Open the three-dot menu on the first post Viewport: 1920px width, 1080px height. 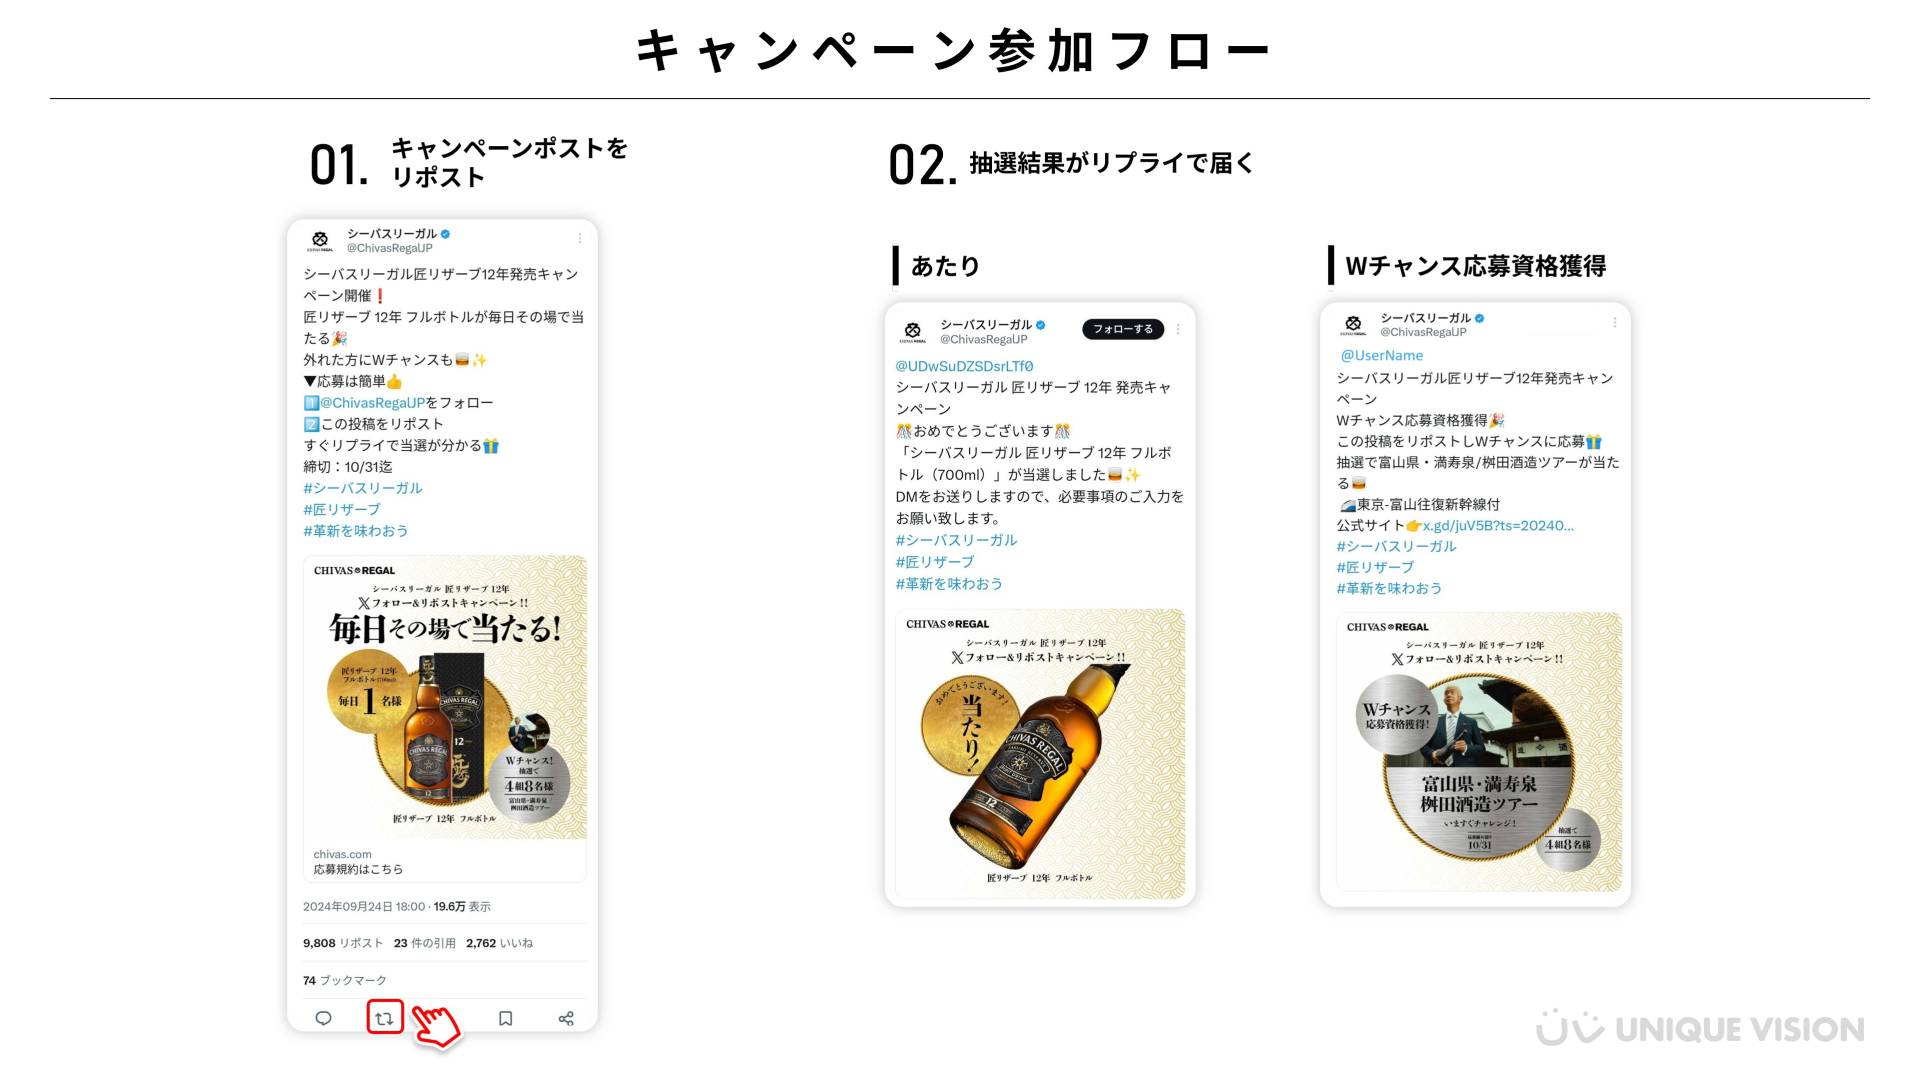[x=579, y=238]
